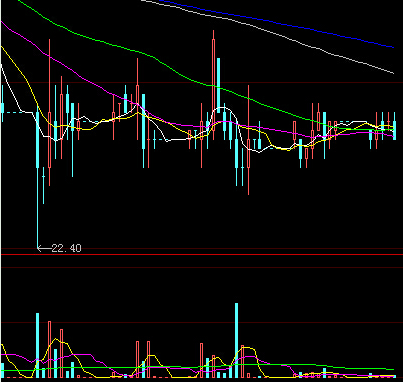Click the thick red panel divider line
403x382 pixels.
(x=201, y=255)
